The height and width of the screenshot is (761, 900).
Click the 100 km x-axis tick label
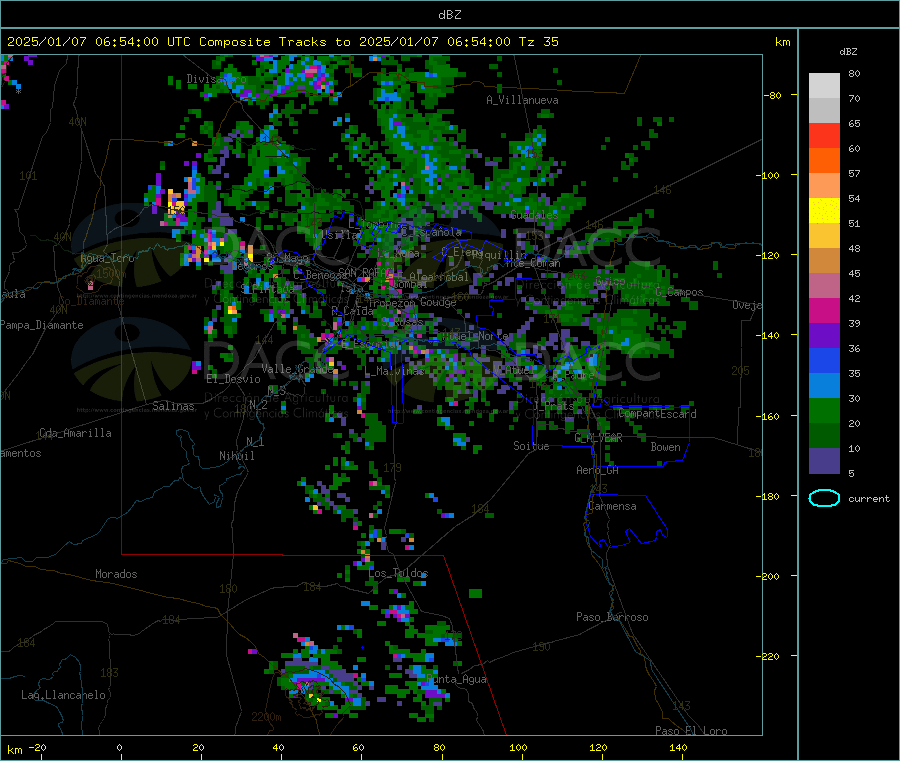(x=518, y=747)
